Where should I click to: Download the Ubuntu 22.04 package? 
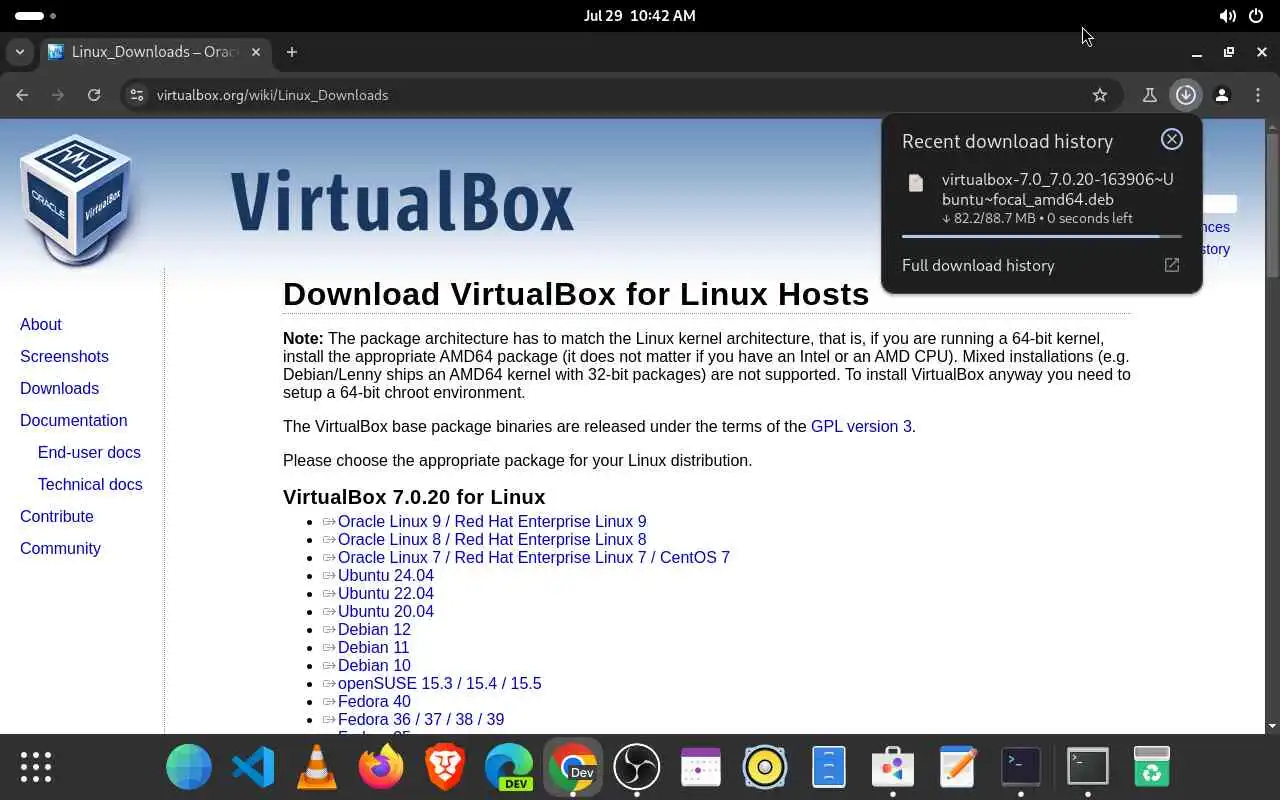[x=386, y=593]
